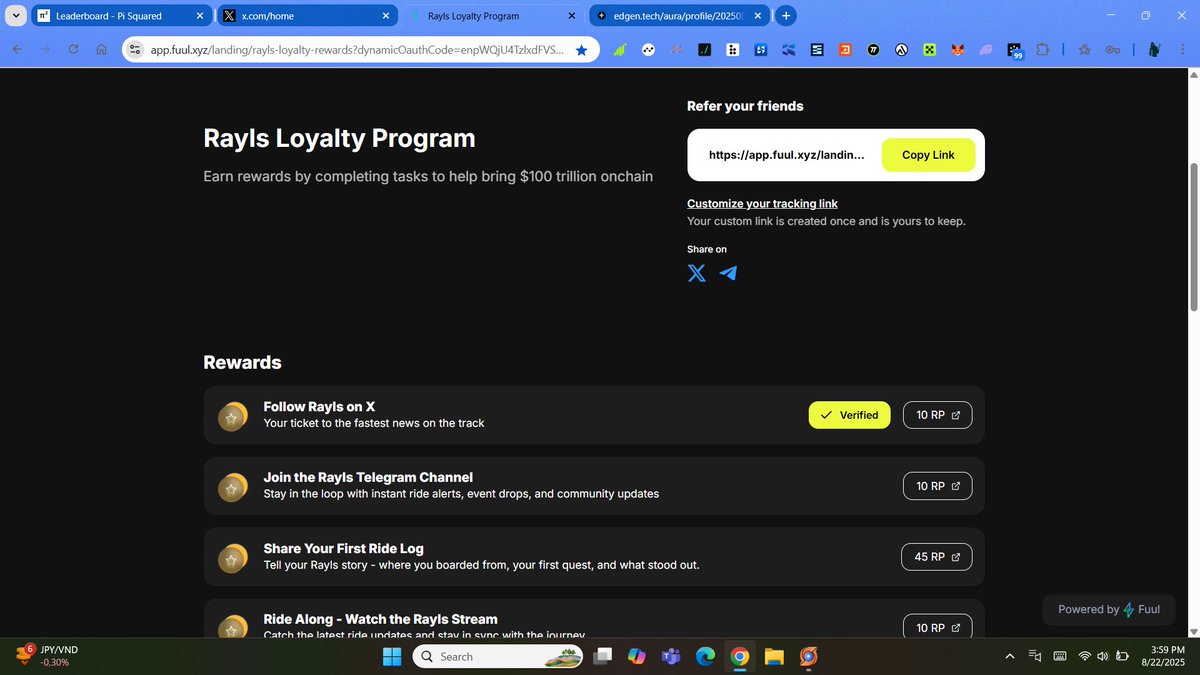Click the Powered by Fuul badge
The width and height of the screenshot is (1200, 675).
pos(1109,609)
